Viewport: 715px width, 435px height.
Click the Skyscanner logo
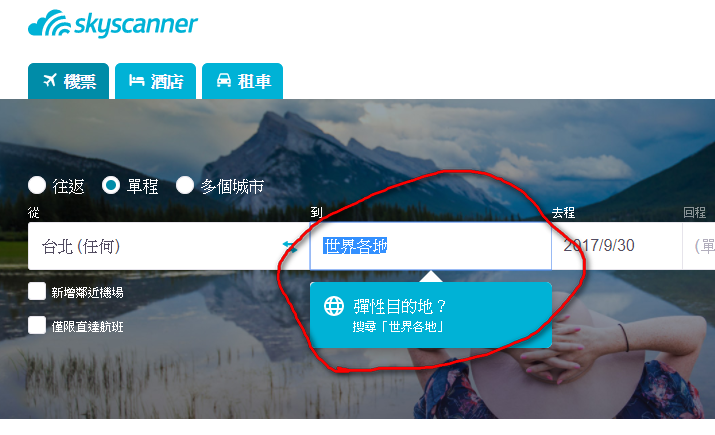point(113,24)
